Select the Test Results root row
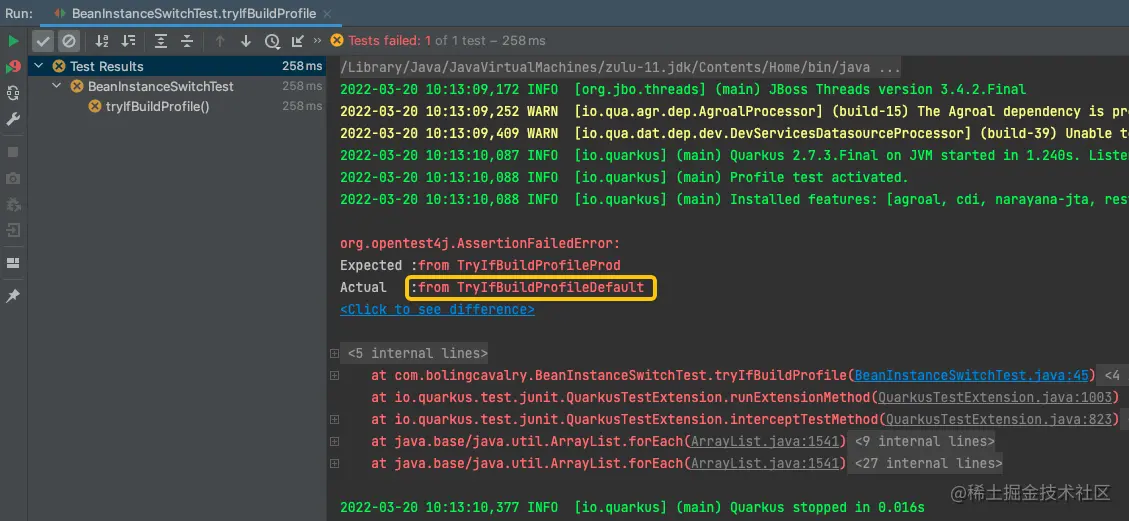 click(x=177, y=66)
